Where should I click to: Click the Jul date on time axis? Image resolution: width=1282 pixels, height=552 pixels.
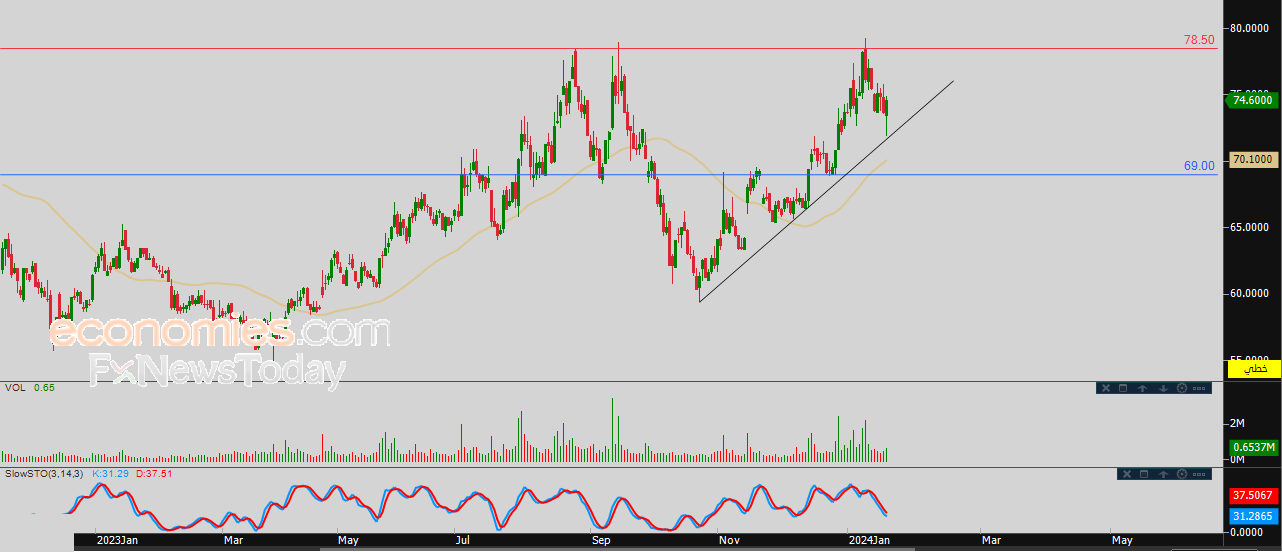(463, 540)
